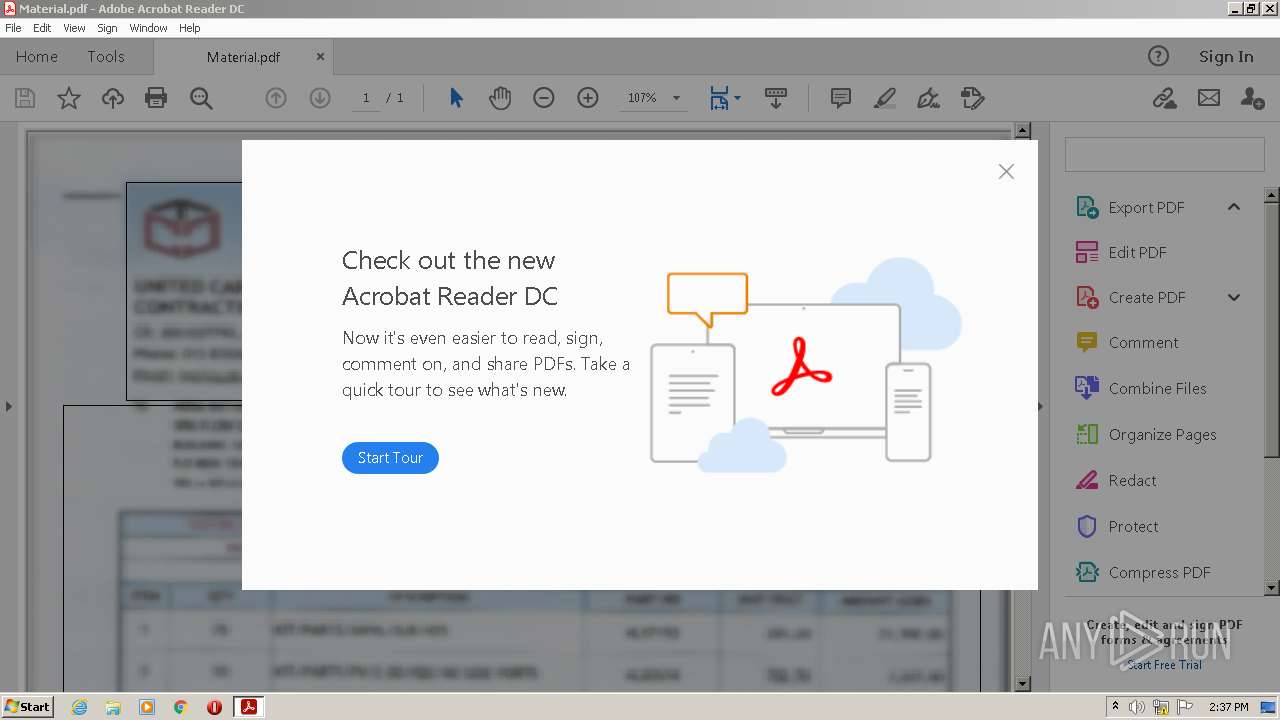The image size is (1280, 720).
Task: Open the View menu
Action: [x=75, y=28]
